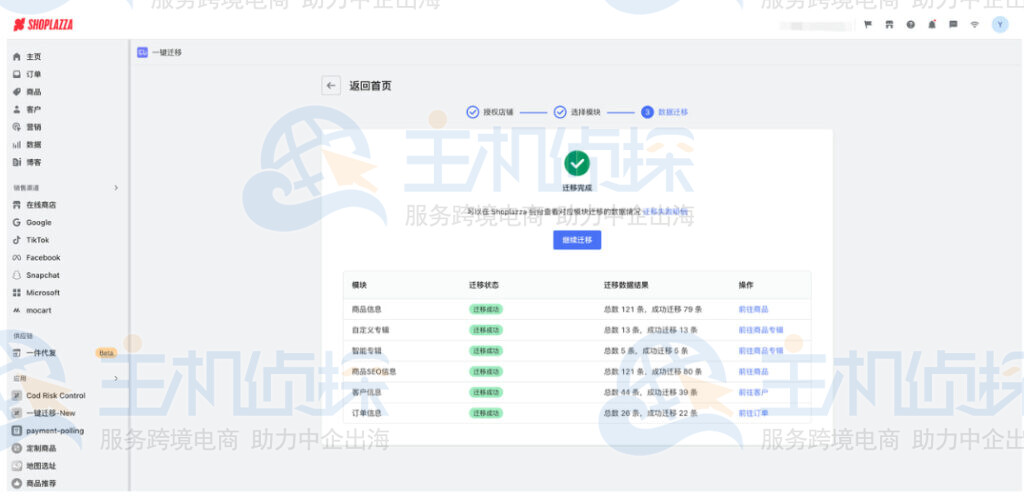
Task: Click the bar chart icon beside 数据
Action: 17,145
